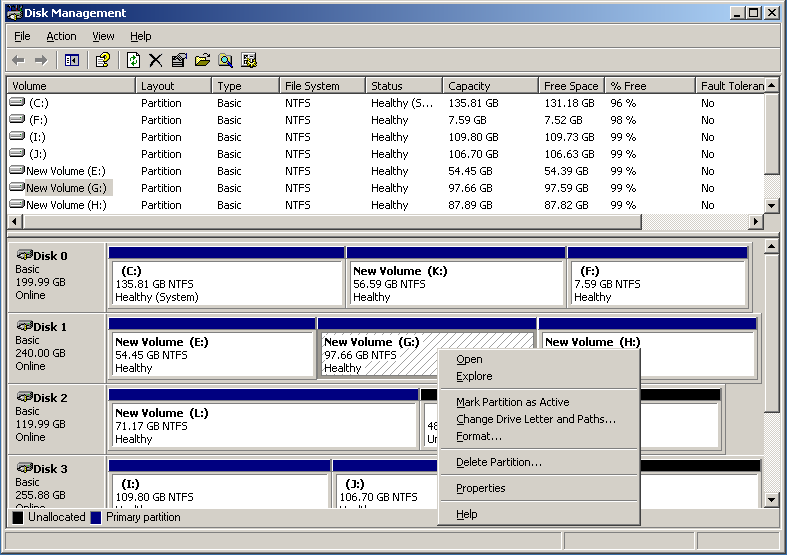Sort by the Capacity column header
This screenshot has height=555, width=787.
point(490,86)
